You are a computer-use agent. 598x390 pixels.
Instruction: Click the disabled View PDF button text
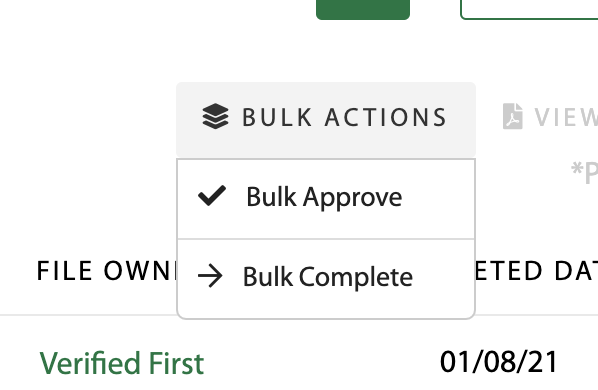click(x=566, y=117)
